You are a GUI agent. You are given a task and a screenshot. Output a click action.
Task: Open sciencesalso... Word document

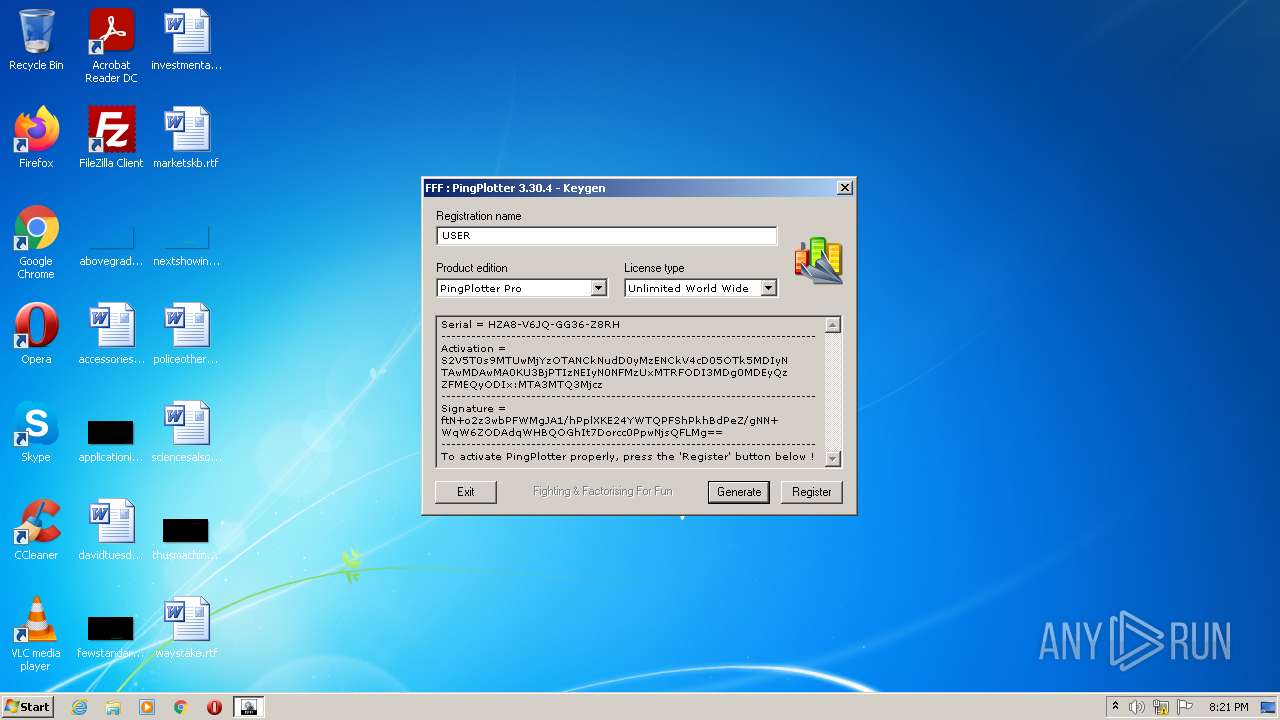point(186,432)
